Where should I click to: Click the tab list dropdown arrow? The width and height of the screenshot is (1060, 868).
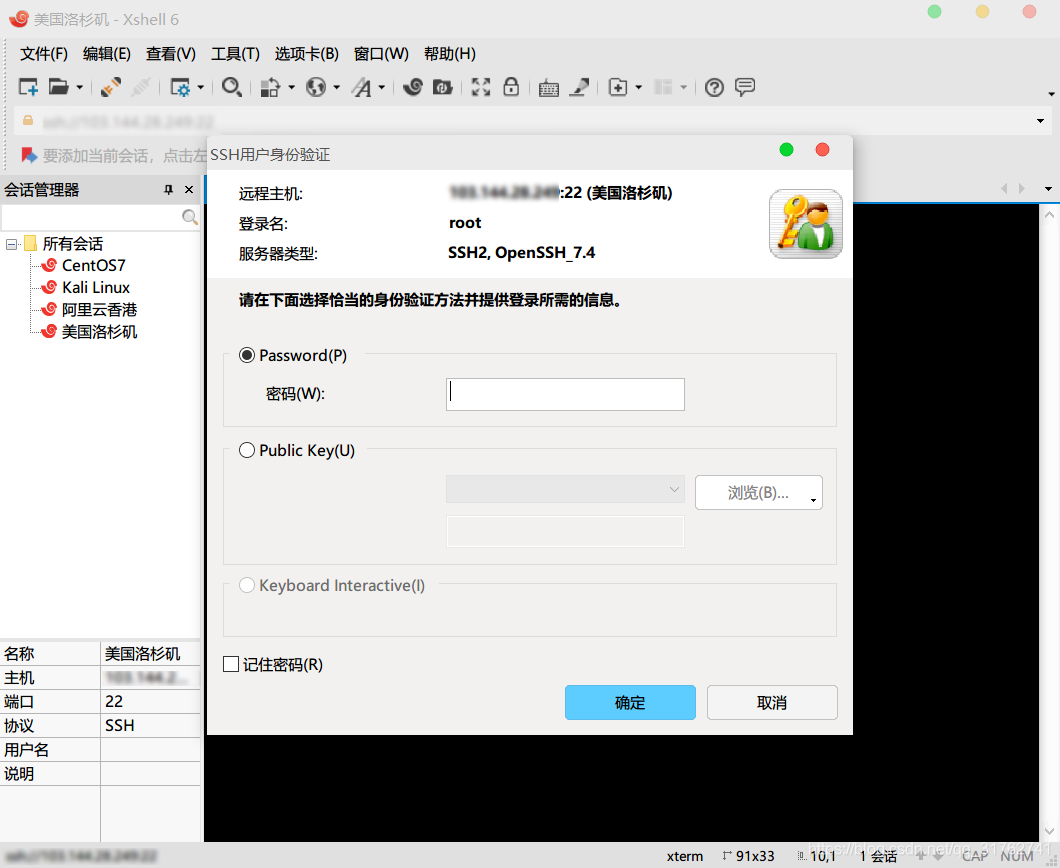[1049, 189]
